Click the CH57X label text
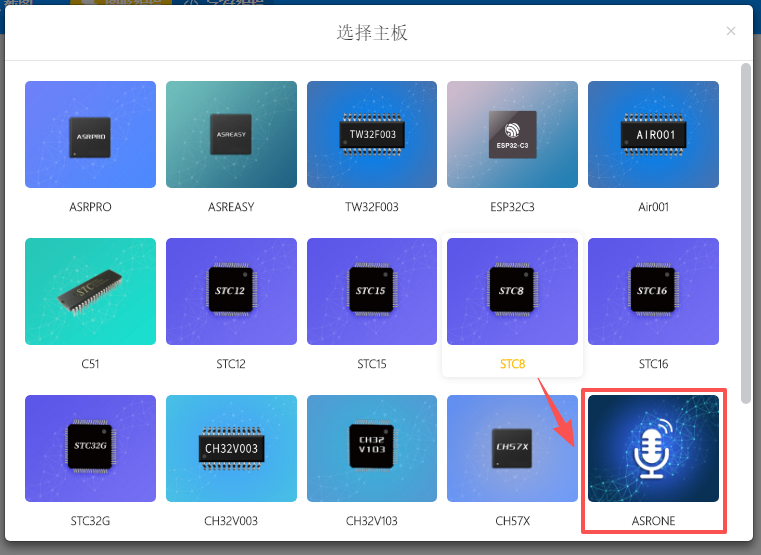 [513, 521]
